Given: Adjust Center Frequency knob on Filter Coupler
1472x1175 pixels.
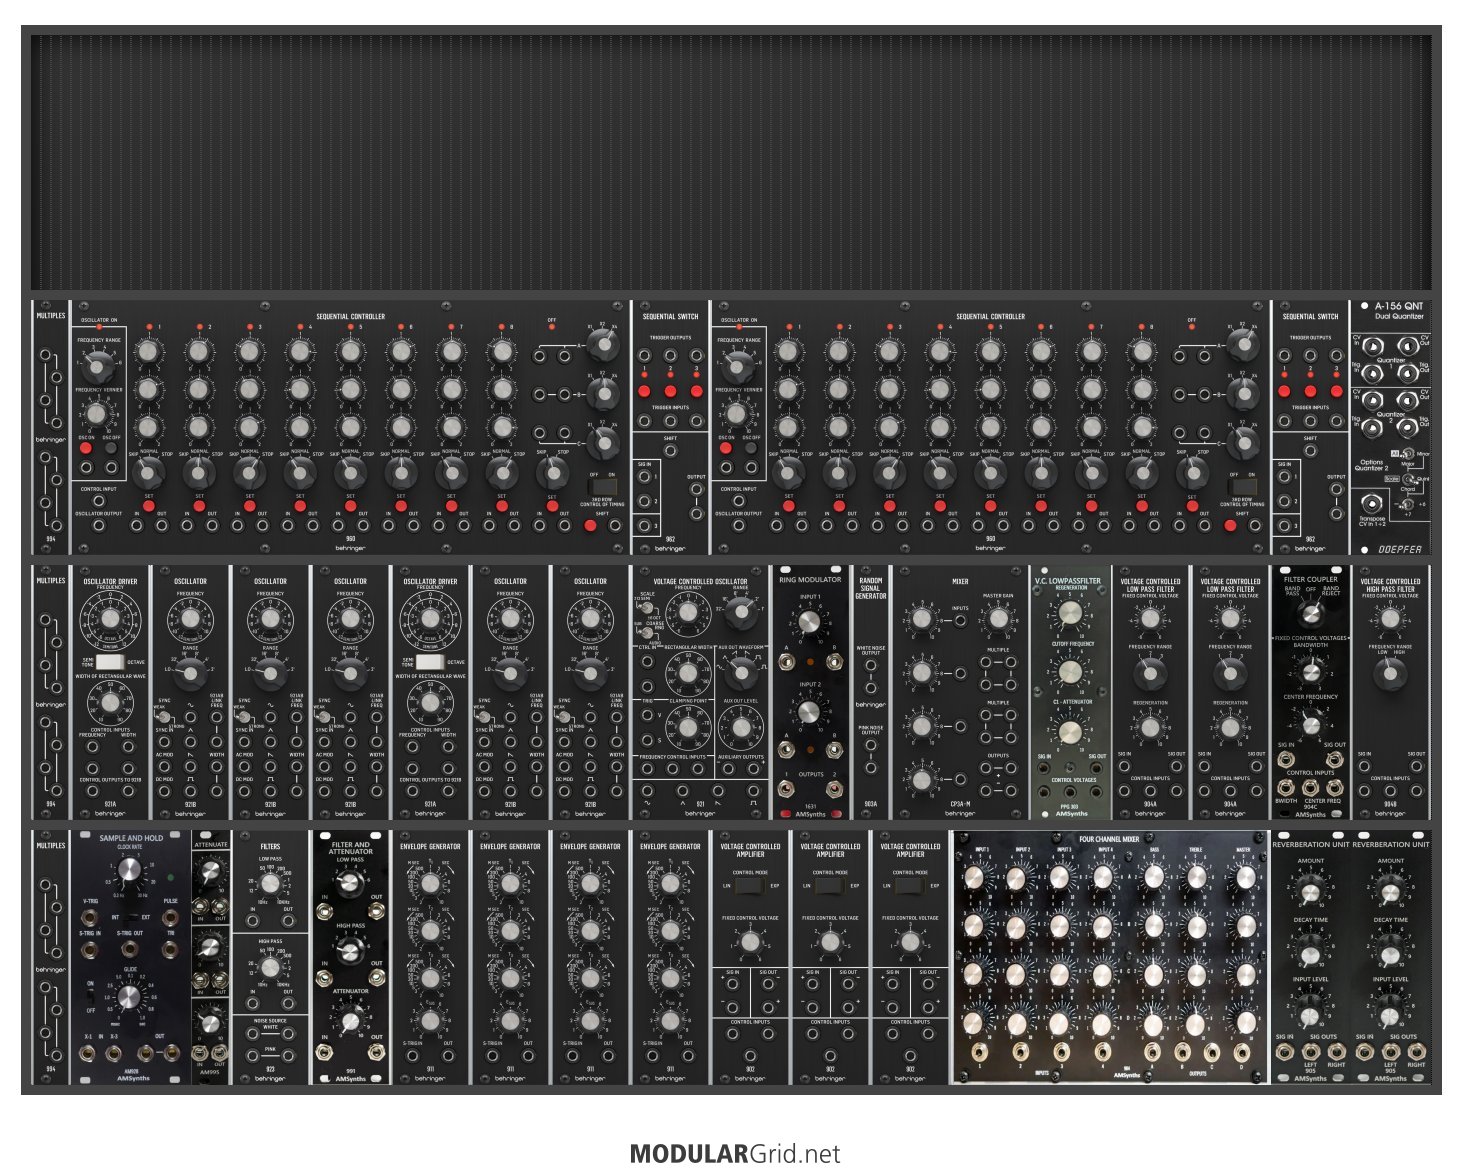Looking at the screenshot, I should pyautogui.click(x=1310, y=723).
